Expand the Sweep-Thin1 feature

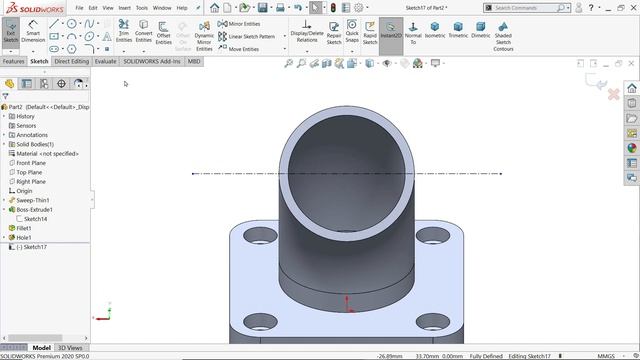pyautogui.click(x=4, y=200)
